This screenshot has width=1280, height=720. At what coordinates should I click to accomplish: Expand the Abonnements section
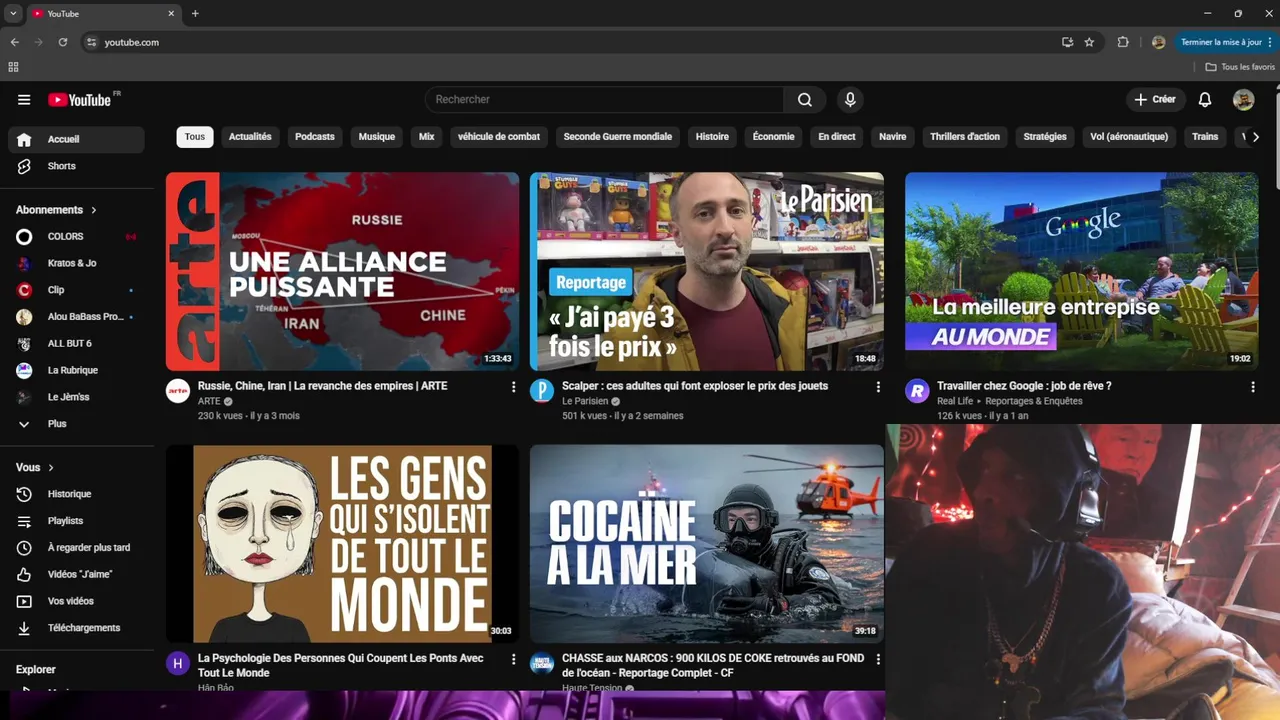(x=57, y=210)
